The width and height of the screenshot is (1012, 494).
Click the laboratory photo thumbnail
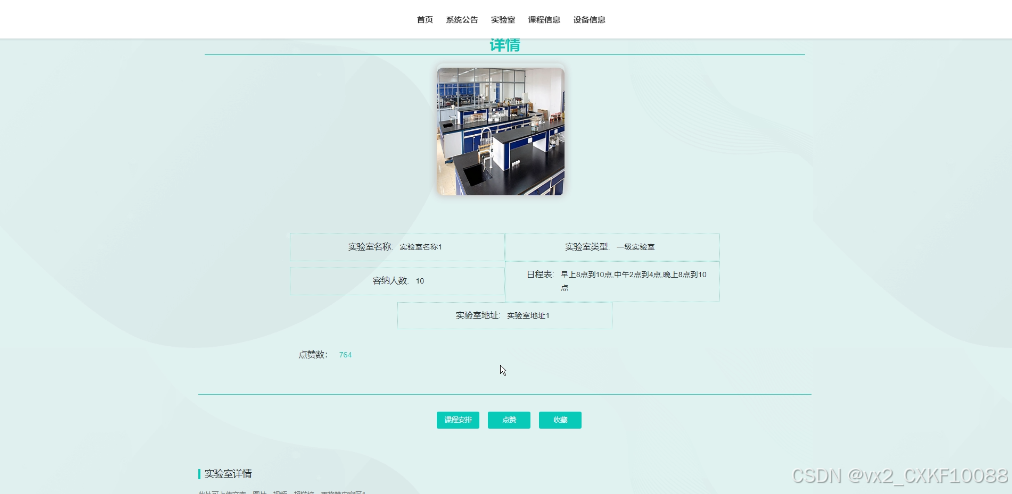tap(501, 131)
